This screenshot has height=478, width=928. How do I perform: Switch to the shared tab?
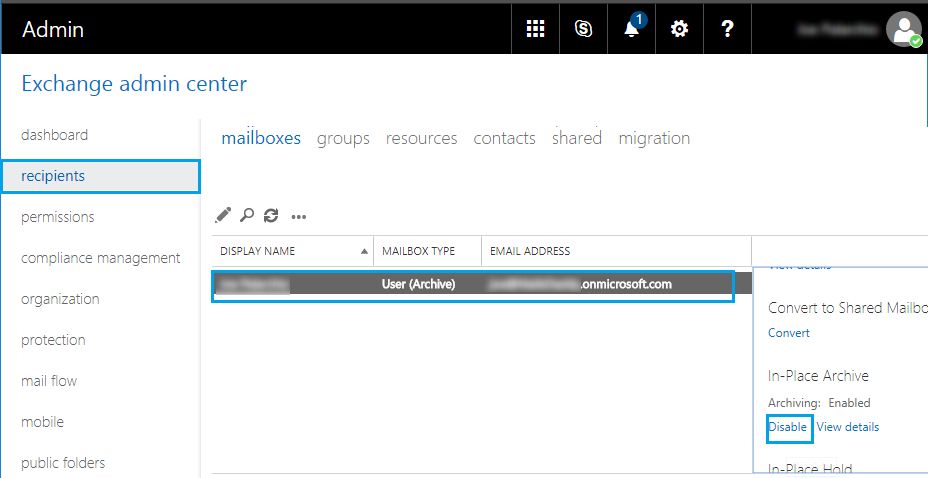576,138
